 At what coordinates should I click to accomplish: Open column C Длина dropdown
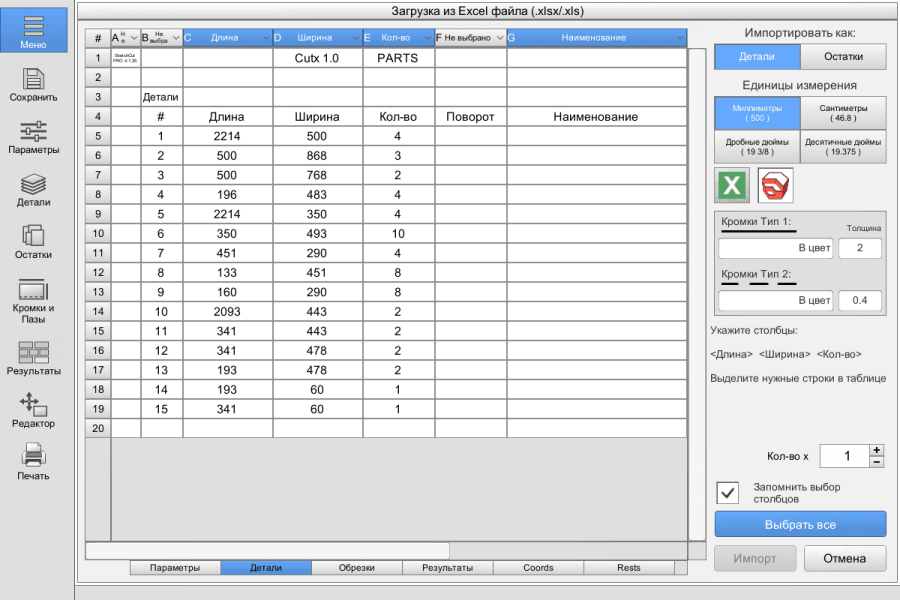(228, 38)
